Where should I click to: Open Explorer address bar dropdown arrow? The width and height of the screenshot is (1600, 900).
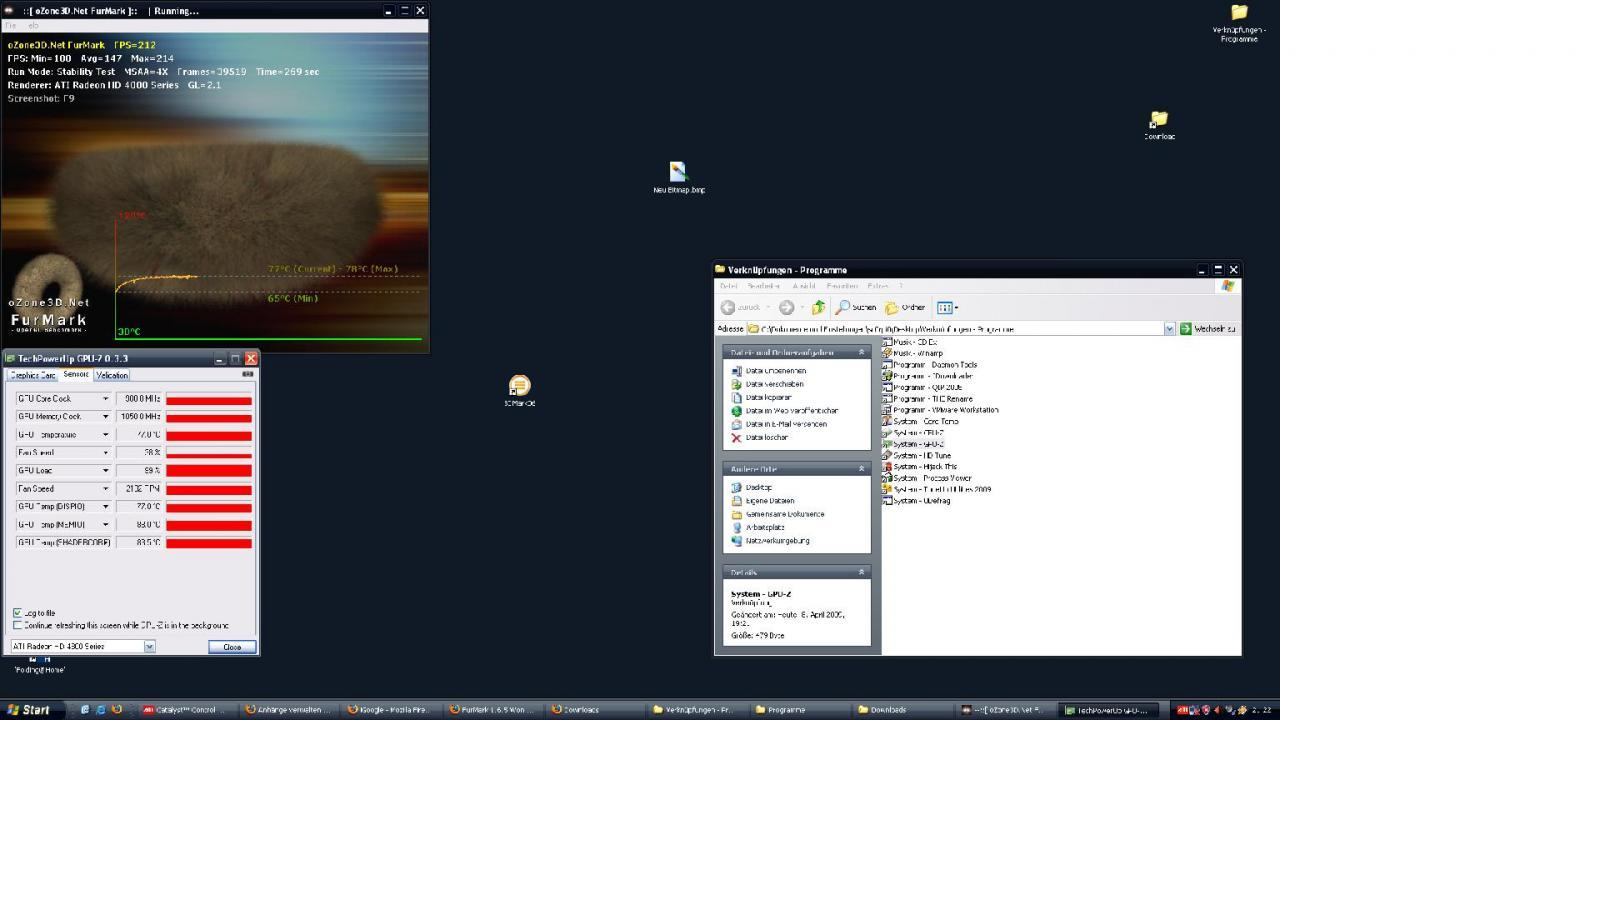(1169, 328)
